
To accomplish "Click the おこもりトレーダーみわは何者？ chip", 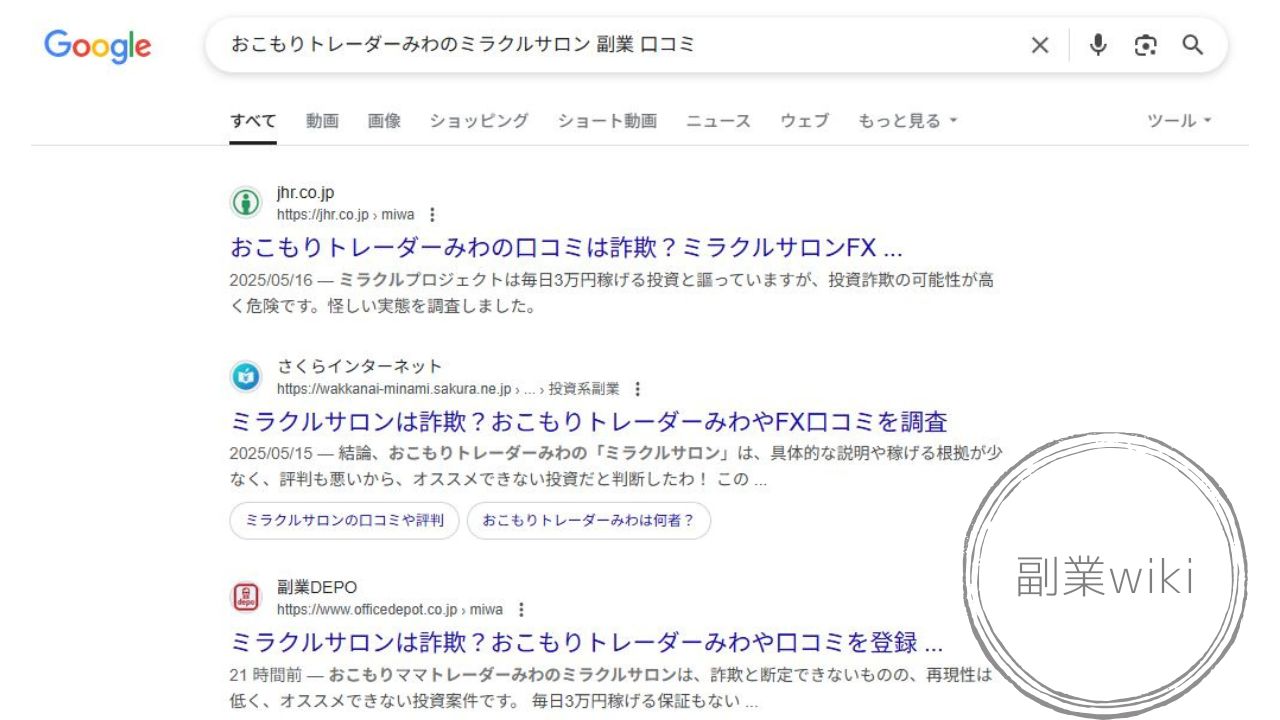I will point(589,521).
